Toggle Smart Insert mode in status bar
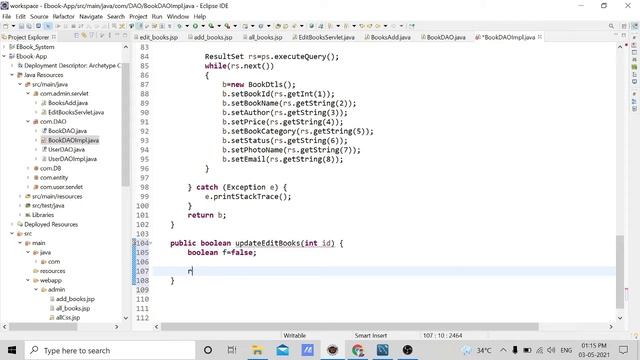 tap(371, 336)
